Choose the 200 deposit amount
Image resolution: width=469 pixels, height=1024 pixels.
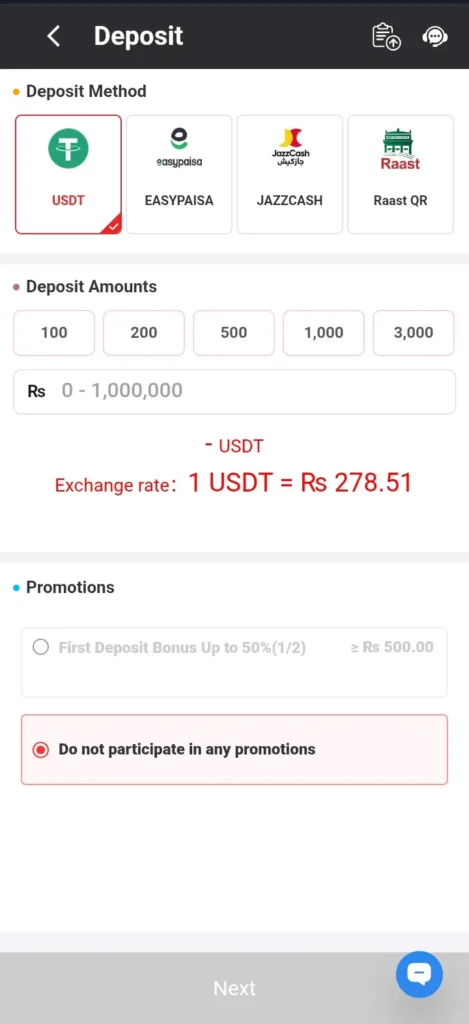coord(144,333)
